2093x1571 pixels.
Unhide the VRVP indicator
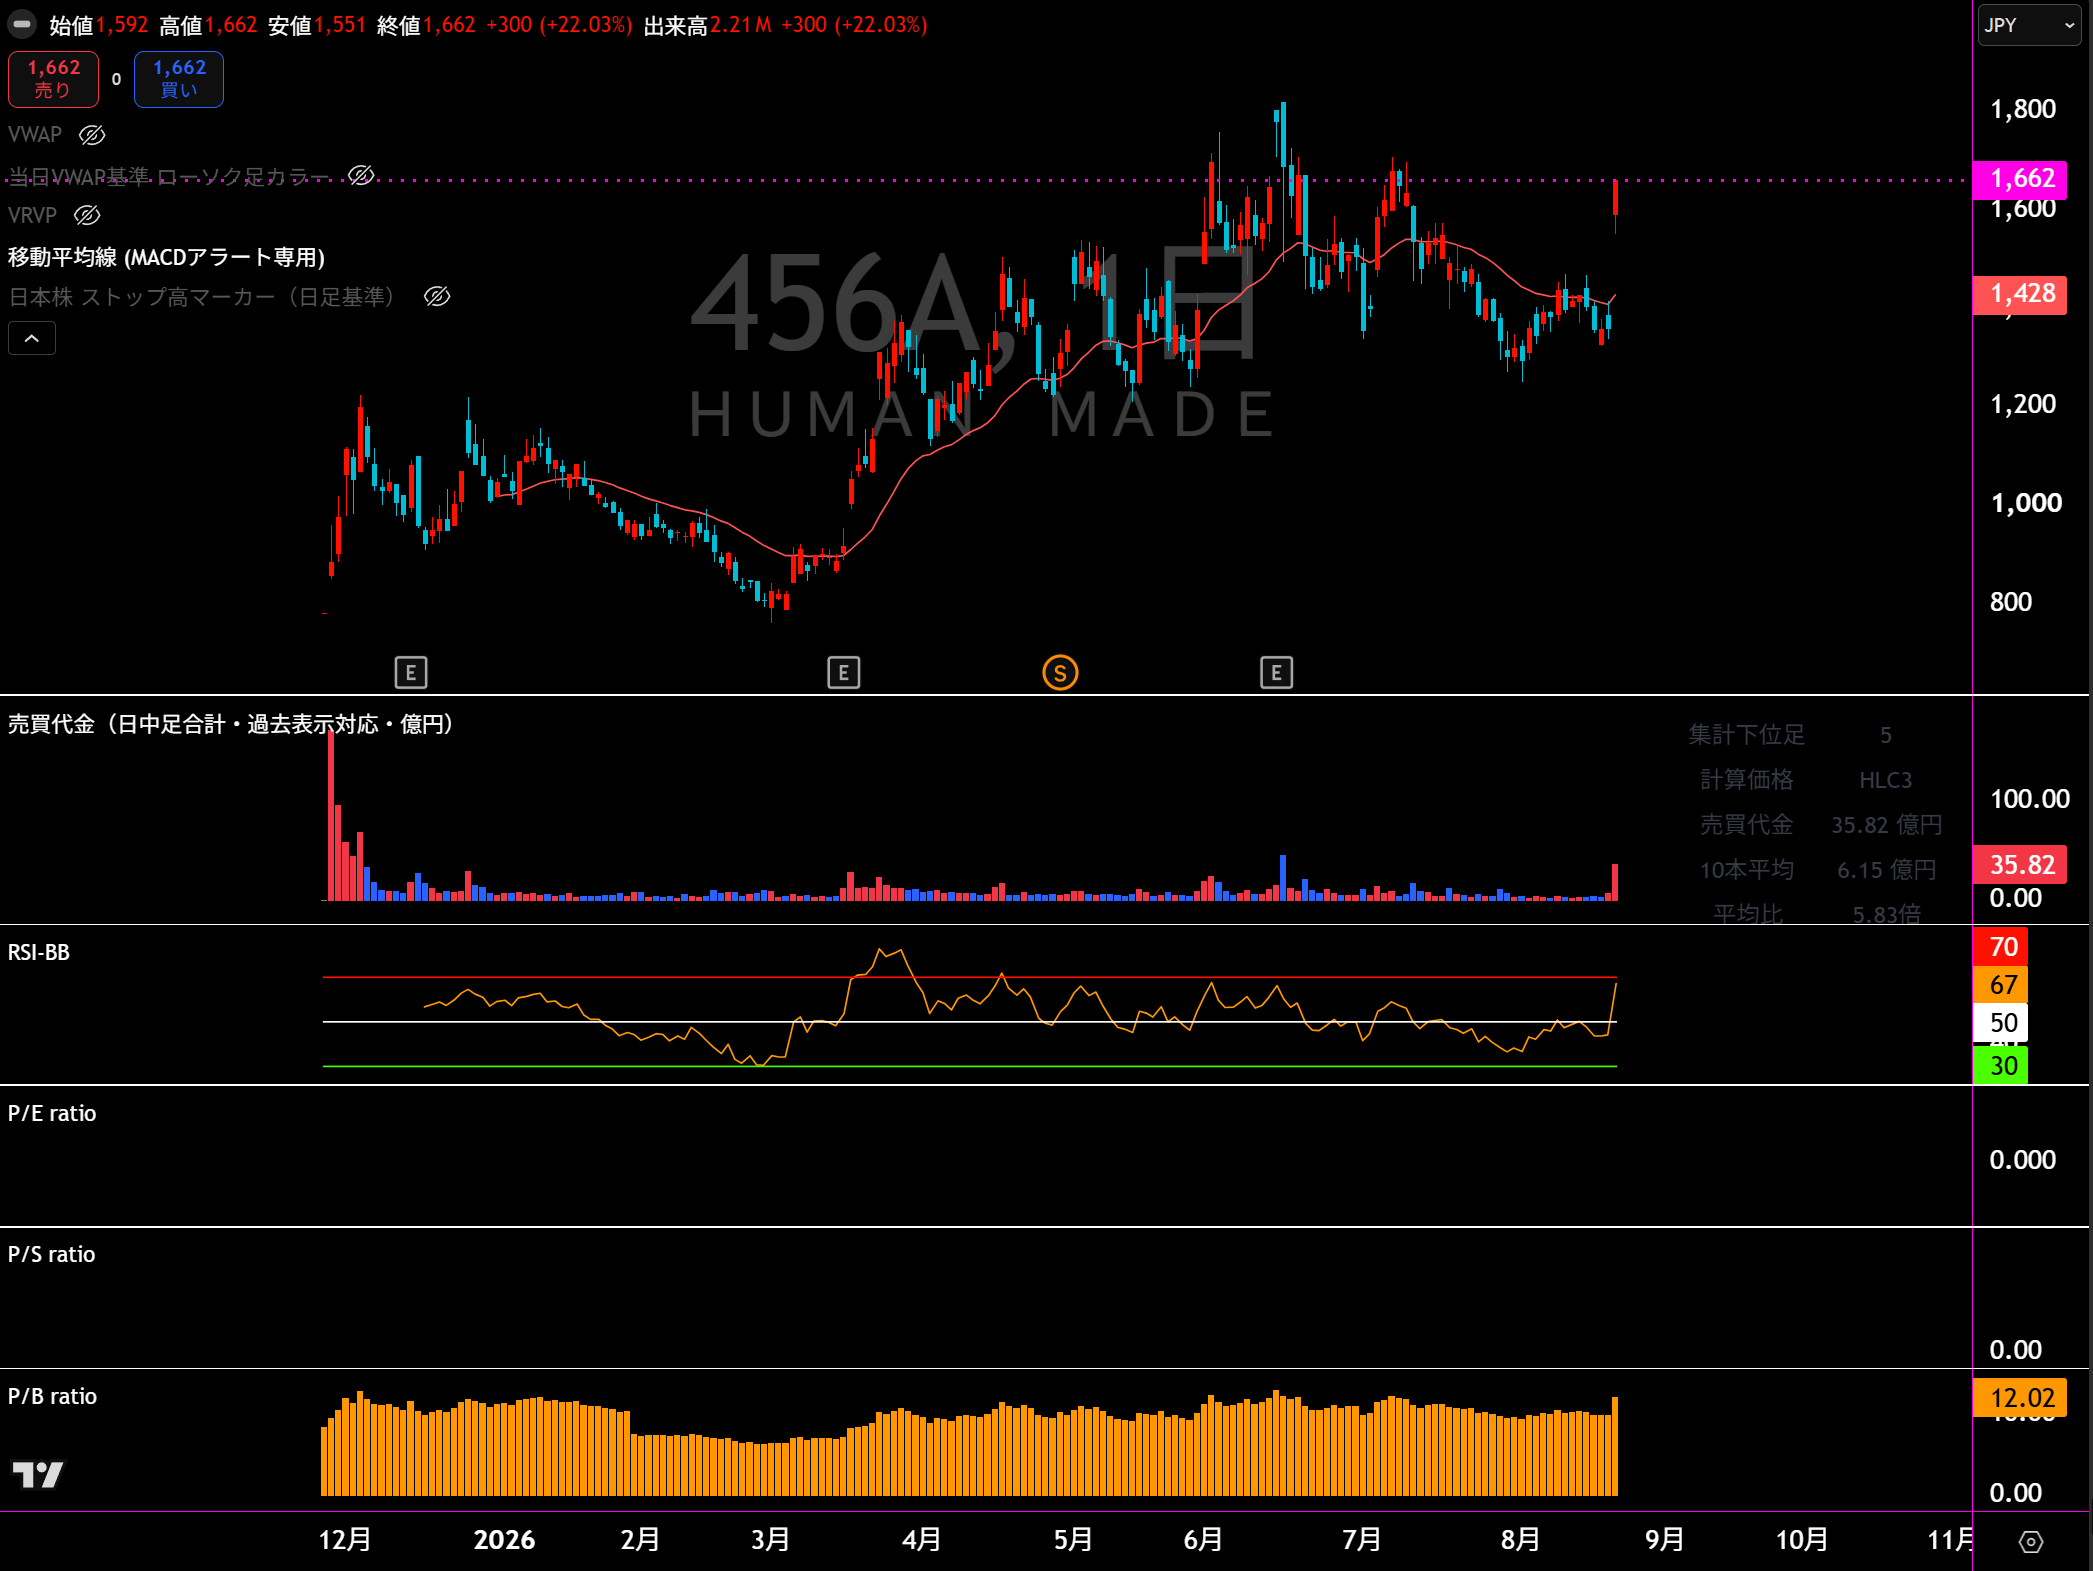click(x=88, y=215)
